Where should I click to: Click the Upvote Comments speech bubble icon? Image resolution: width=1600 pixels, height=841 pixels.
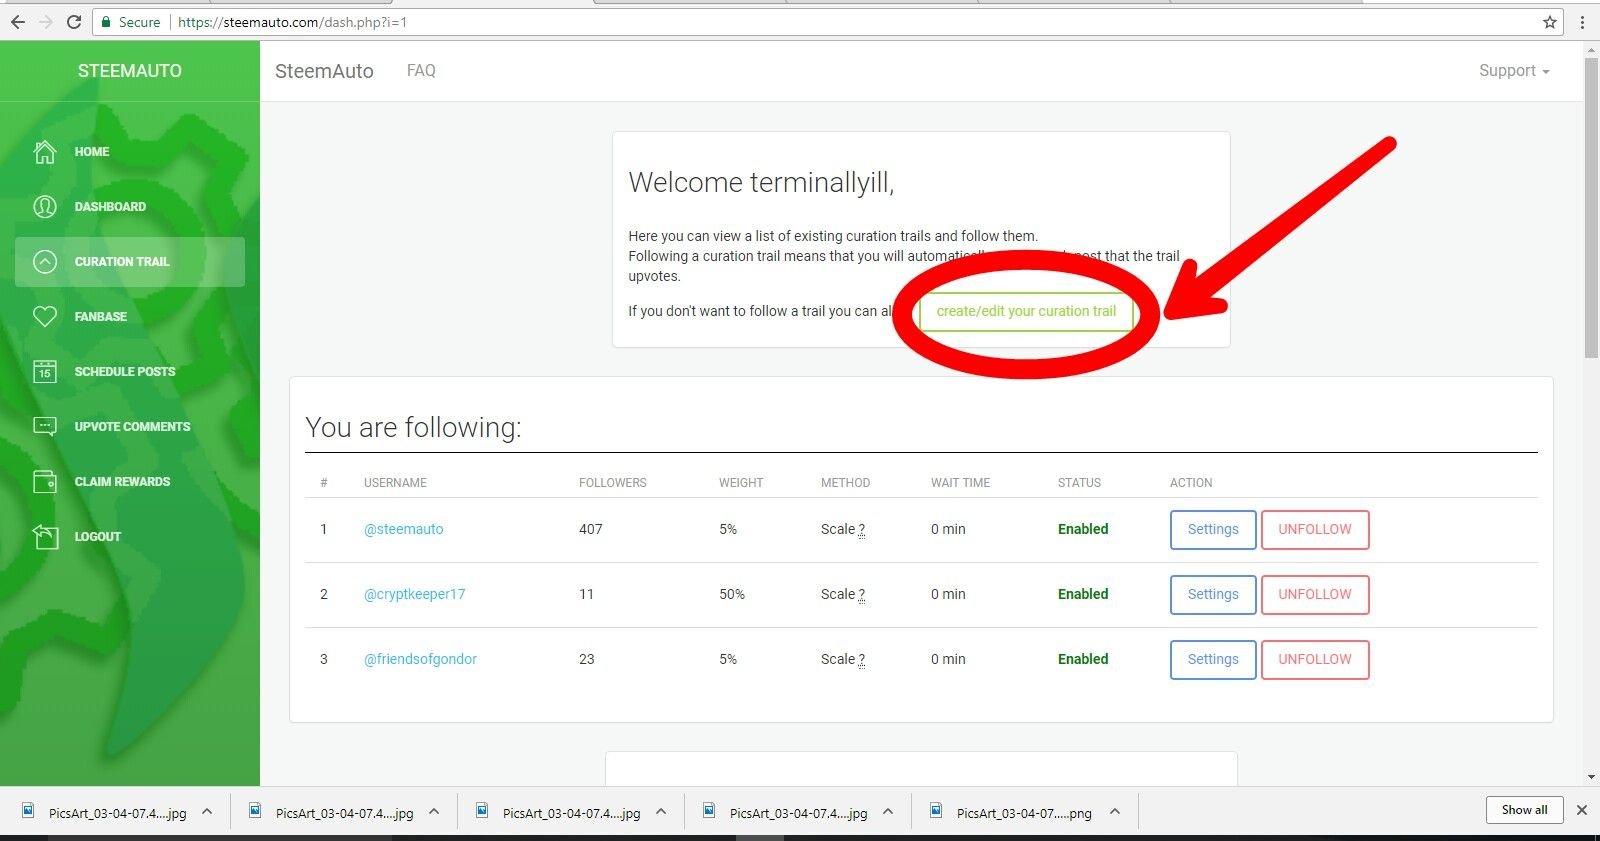(45, 427)
